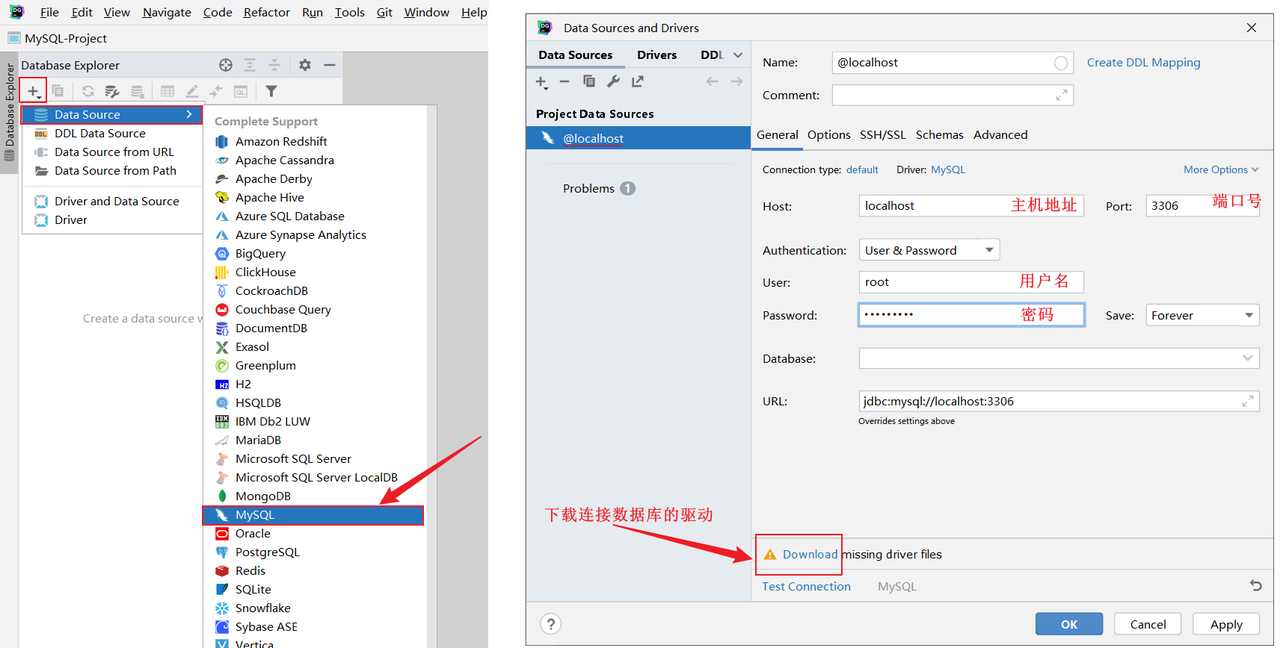Open the Git menu
The height and width of the screenshot is (648, 1280).
385,12
